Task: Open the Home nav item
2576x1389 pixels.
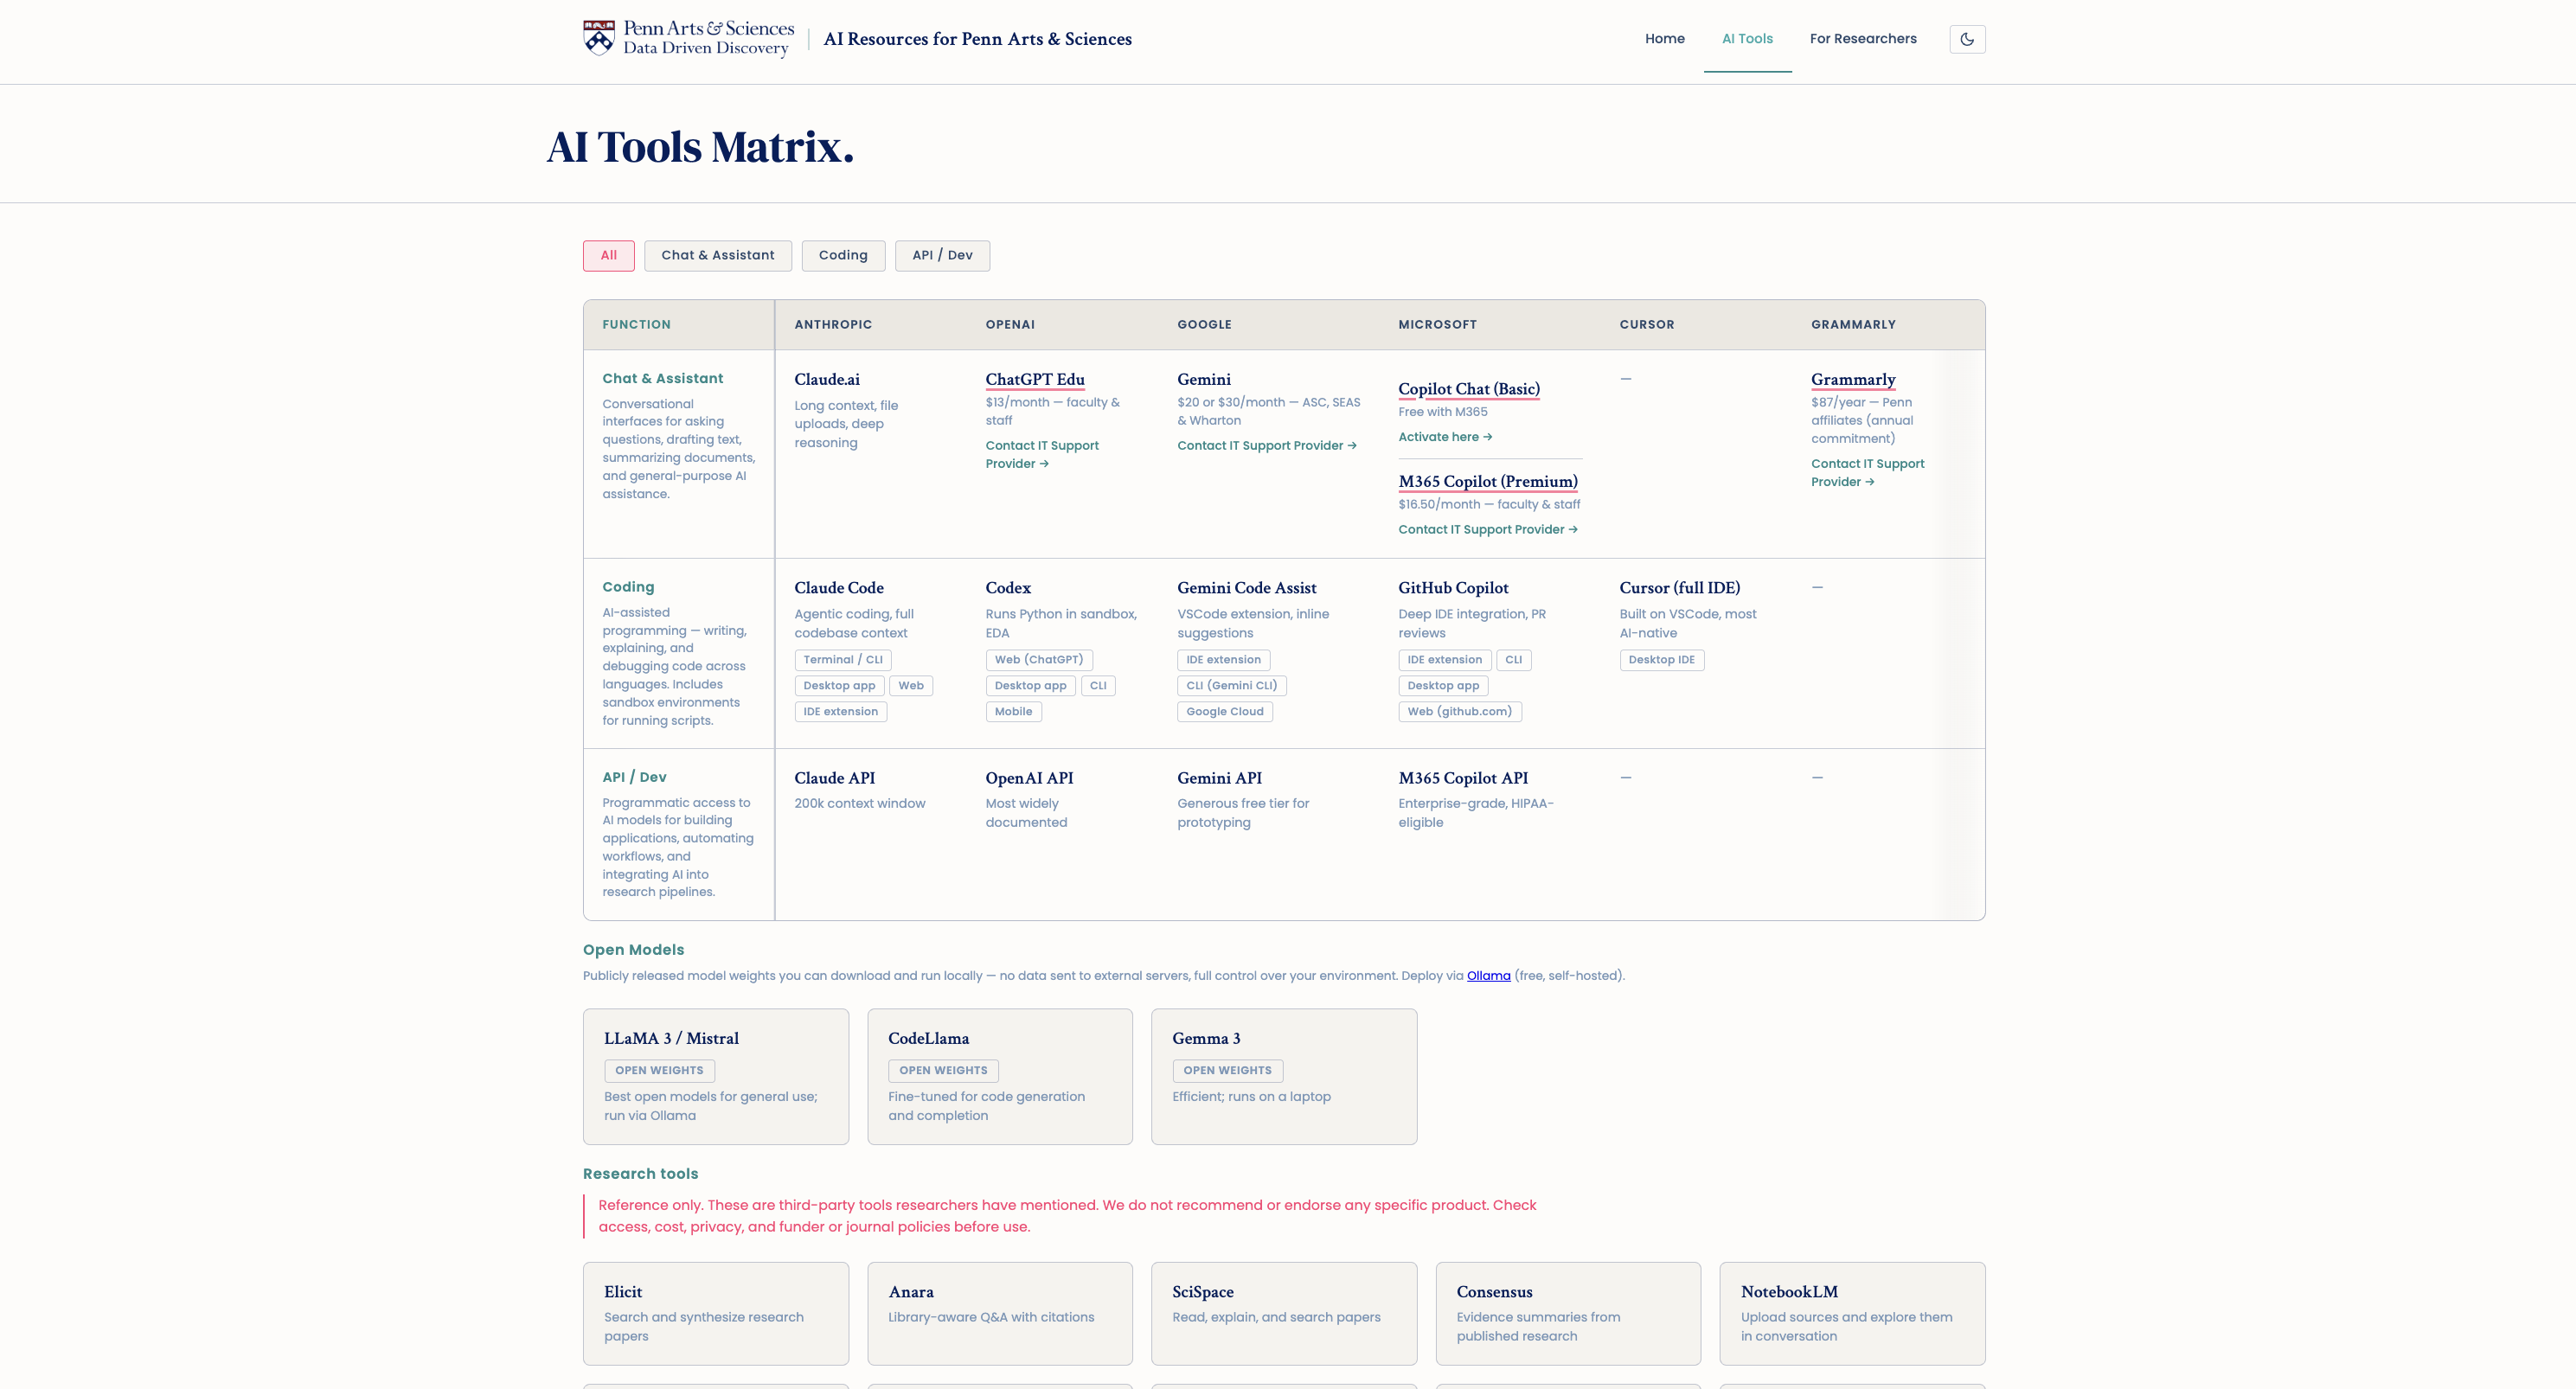Action: click(1665, 39)
